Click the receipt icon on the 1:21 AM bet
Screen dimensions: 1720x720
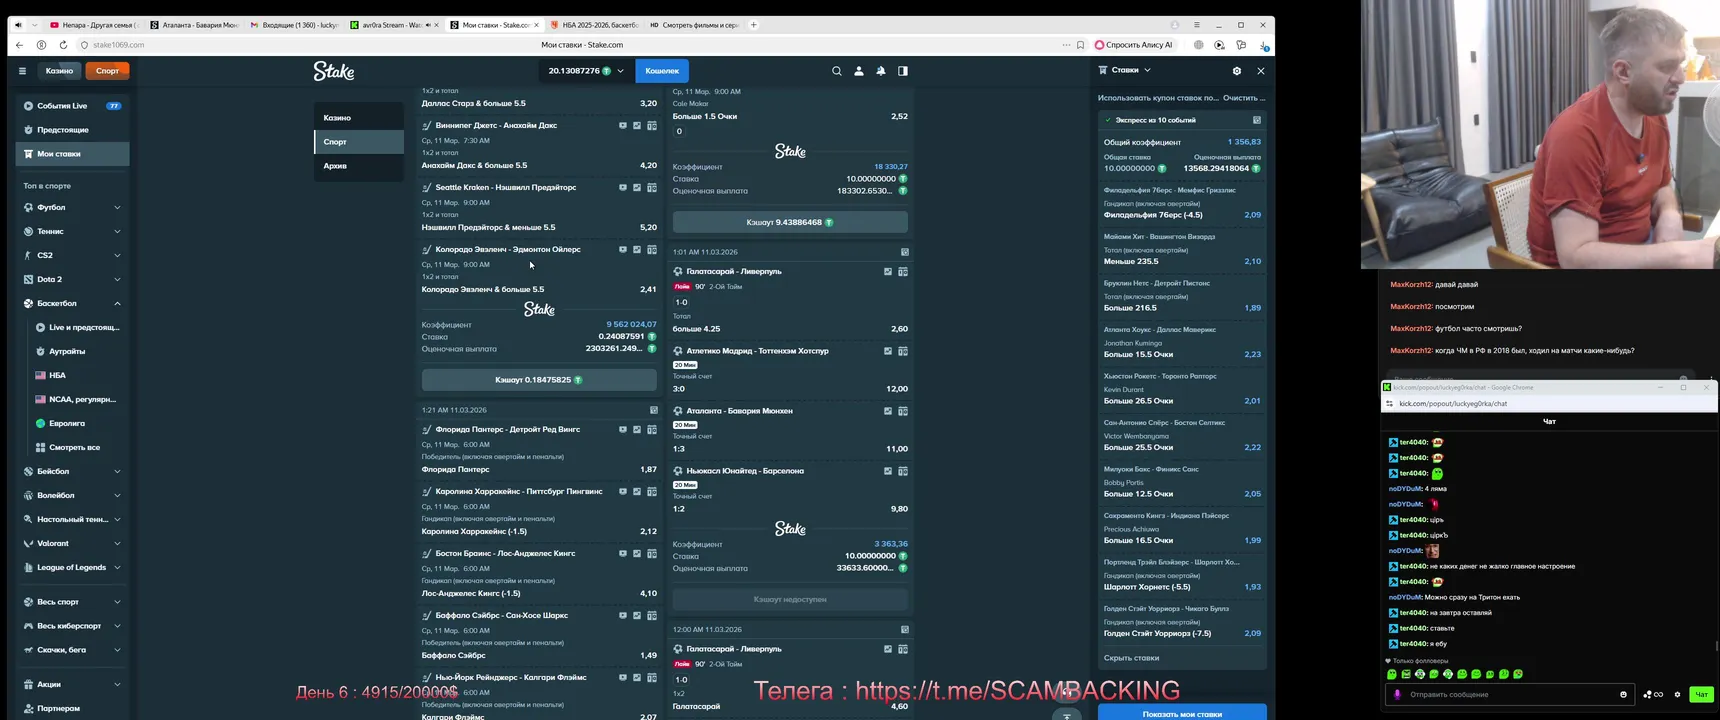click(x=654, y=410)
